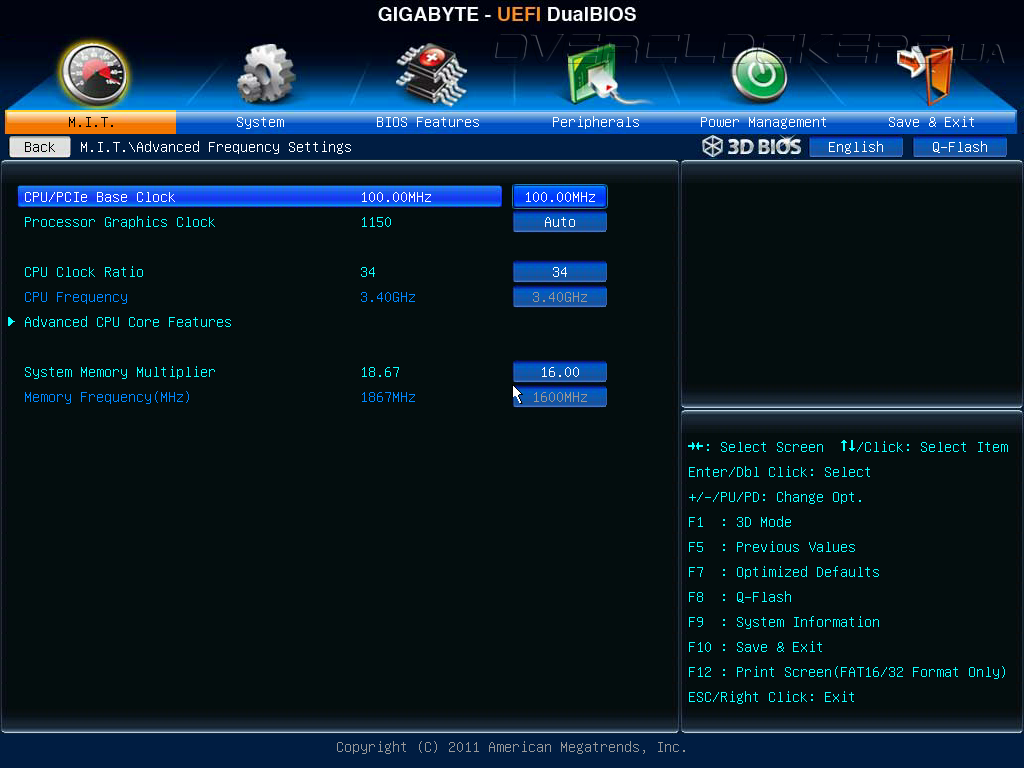Launch Q-Flash utility button
Viewport: 1024px width, 768px height.
(x=959, y=147)
